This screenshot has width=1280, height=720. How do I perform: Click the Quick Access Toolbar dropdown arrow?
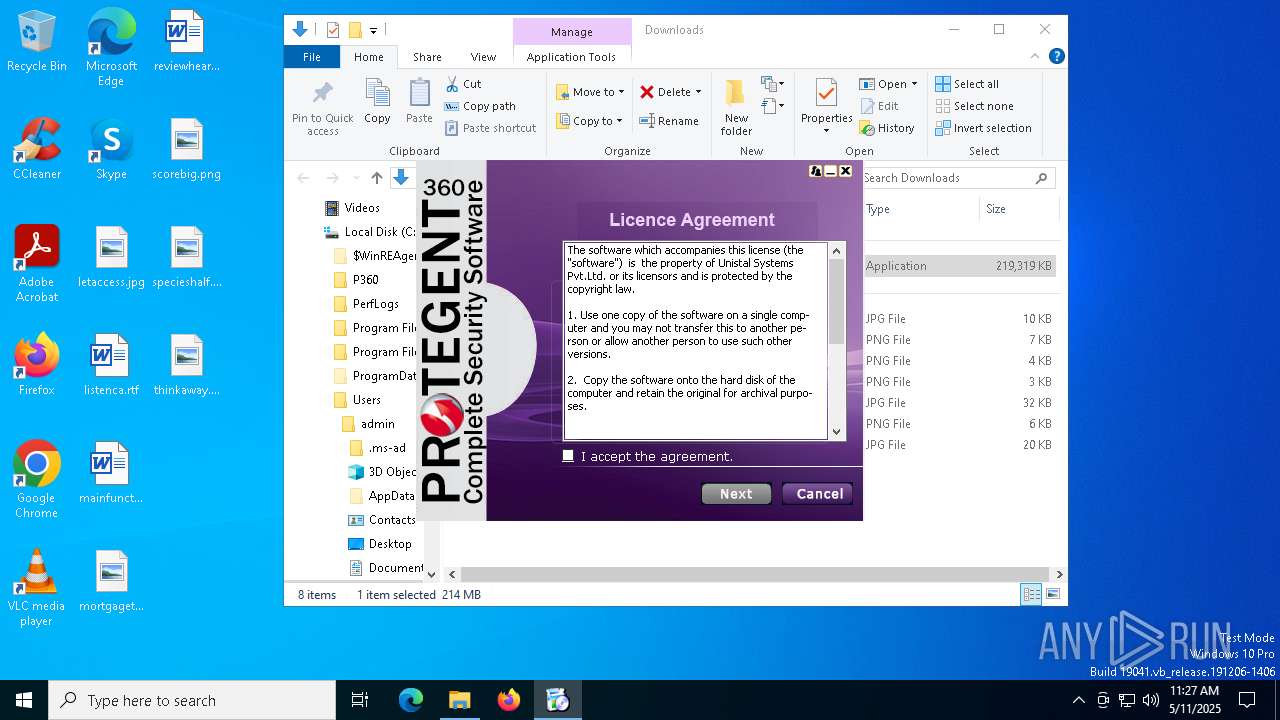[374, 31]
